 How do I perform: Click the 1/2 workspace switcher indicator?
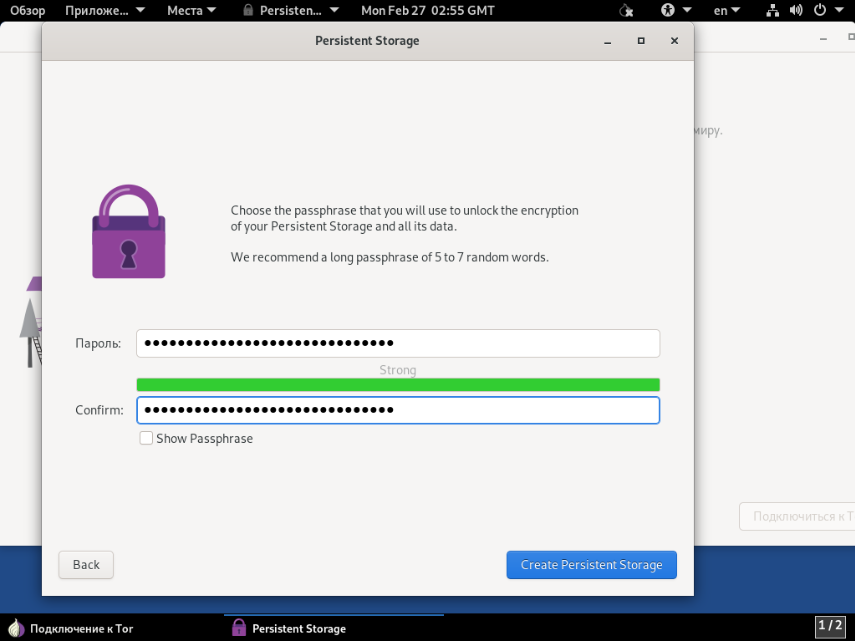pos(830,627)
